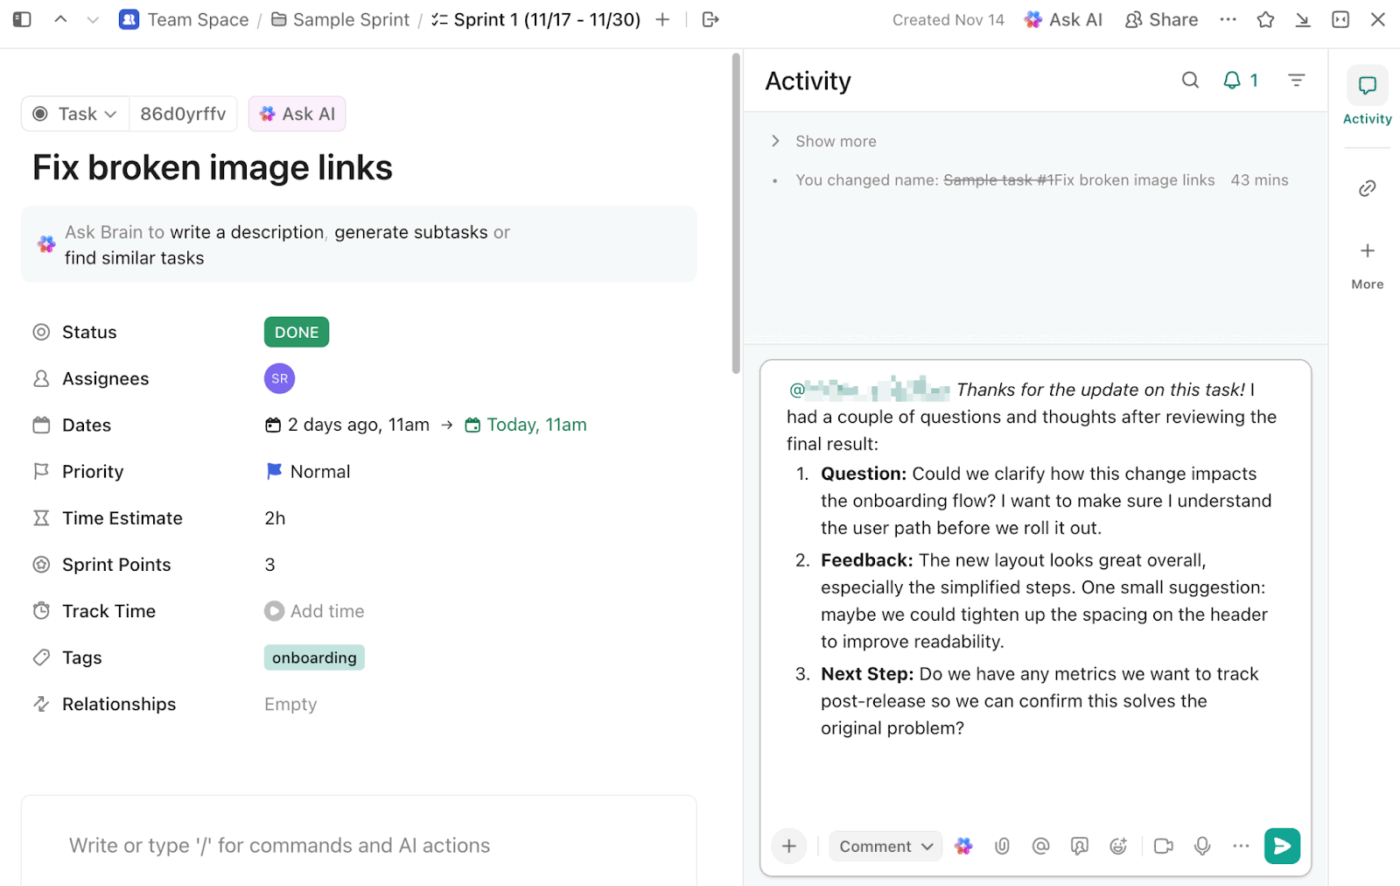The image size is (1400, 886).
Task: Open the AI features in the comment toolbar
Action: (963, 845)
